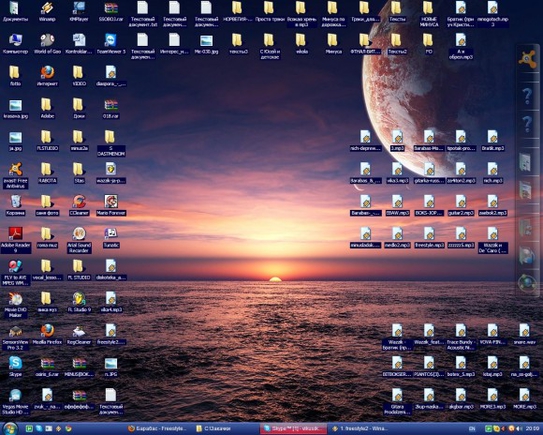This screenshot has height=435, width=543.
Task: Select the Adobe folder
Action: pyautogui.click(x=47, y=108)
